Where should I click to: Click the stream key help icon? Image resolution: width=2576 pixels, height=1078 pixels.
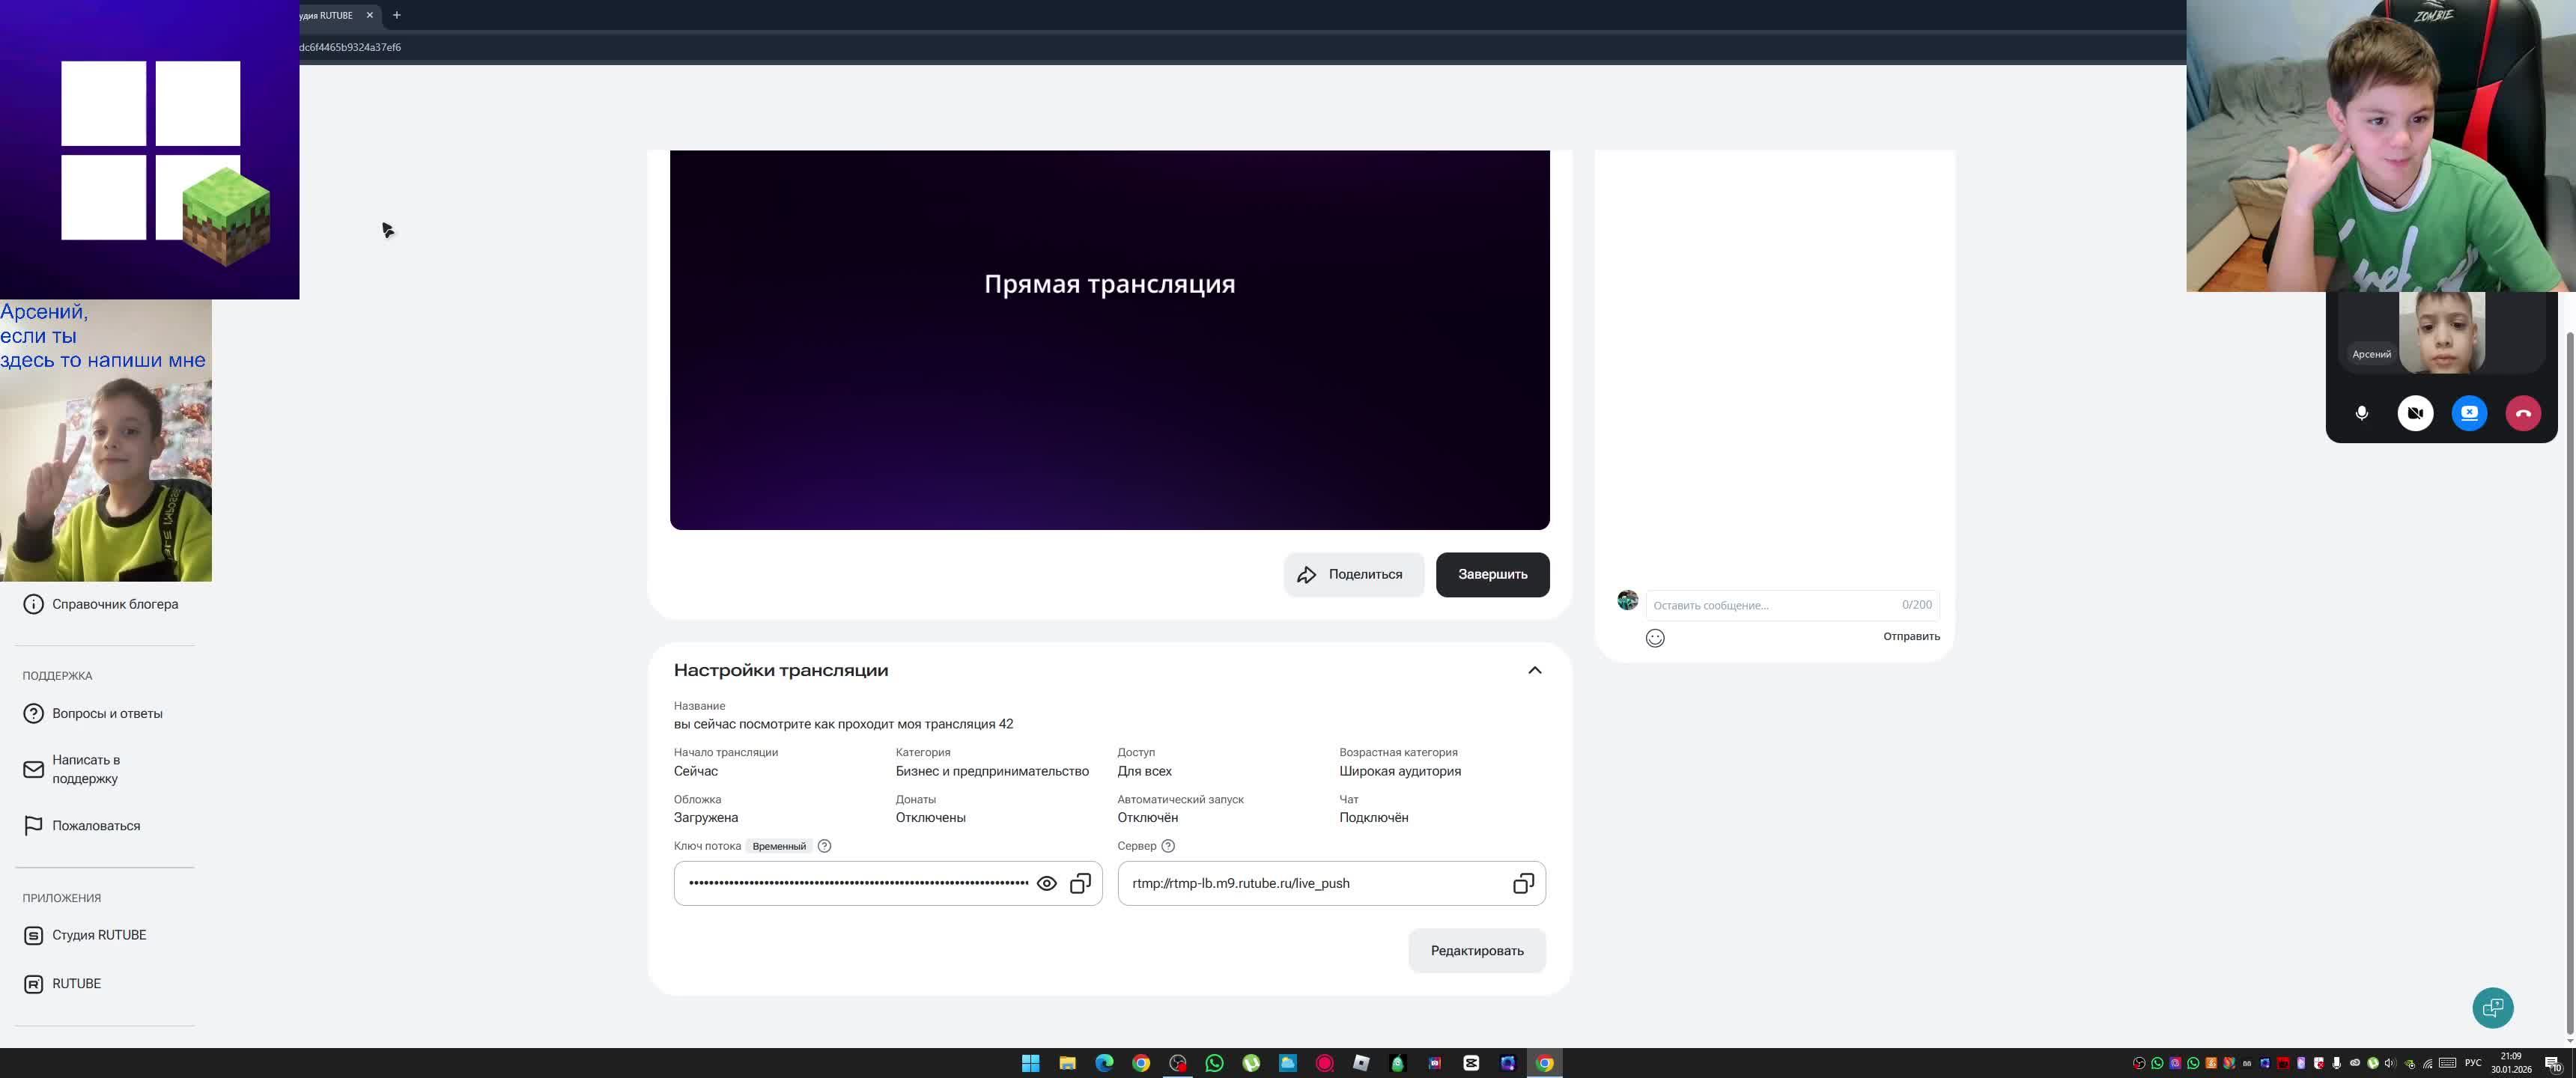[824, 846]
